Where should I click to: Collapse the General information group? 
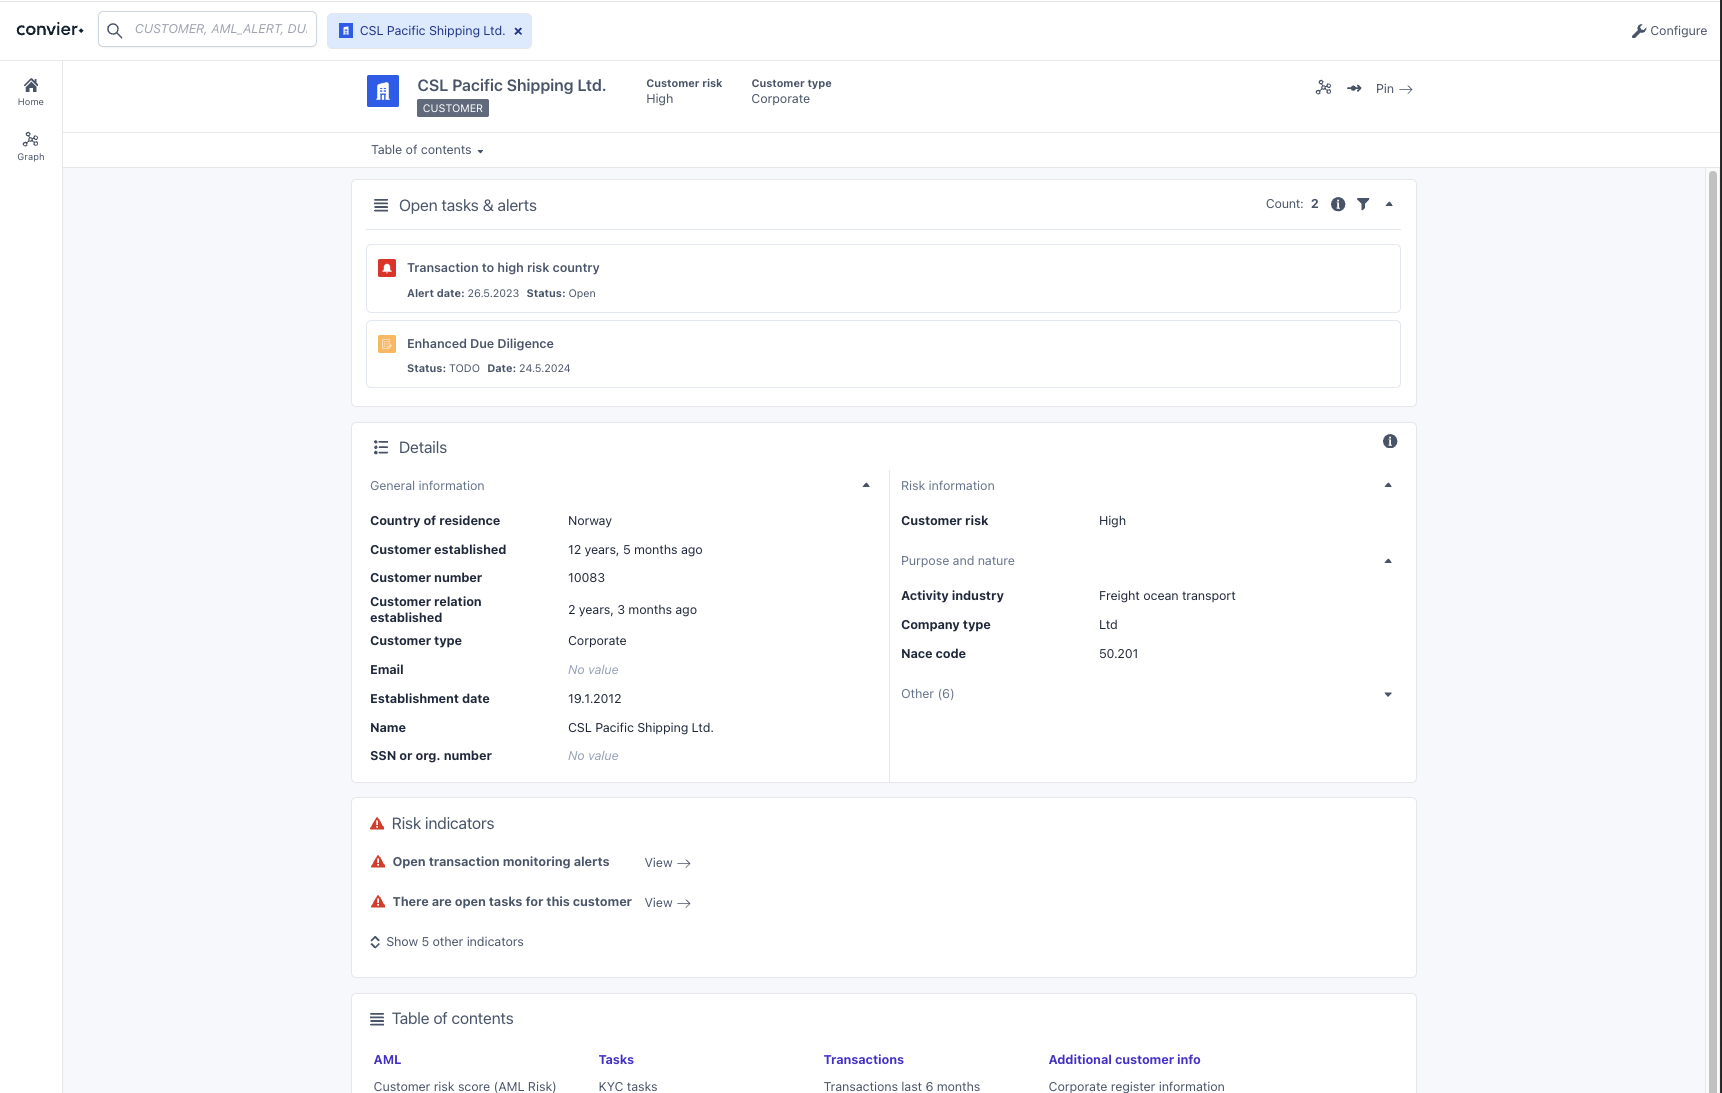click(x=866, y=485)
